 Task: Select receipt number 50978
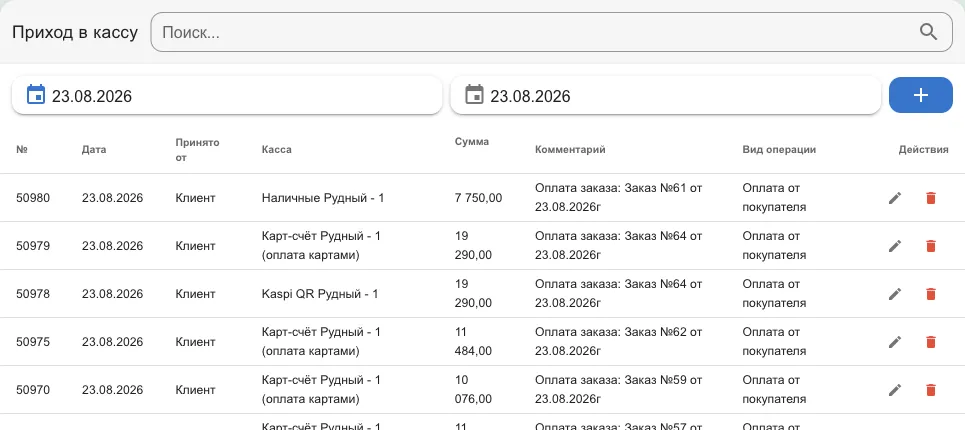click(x=33, y=294)
